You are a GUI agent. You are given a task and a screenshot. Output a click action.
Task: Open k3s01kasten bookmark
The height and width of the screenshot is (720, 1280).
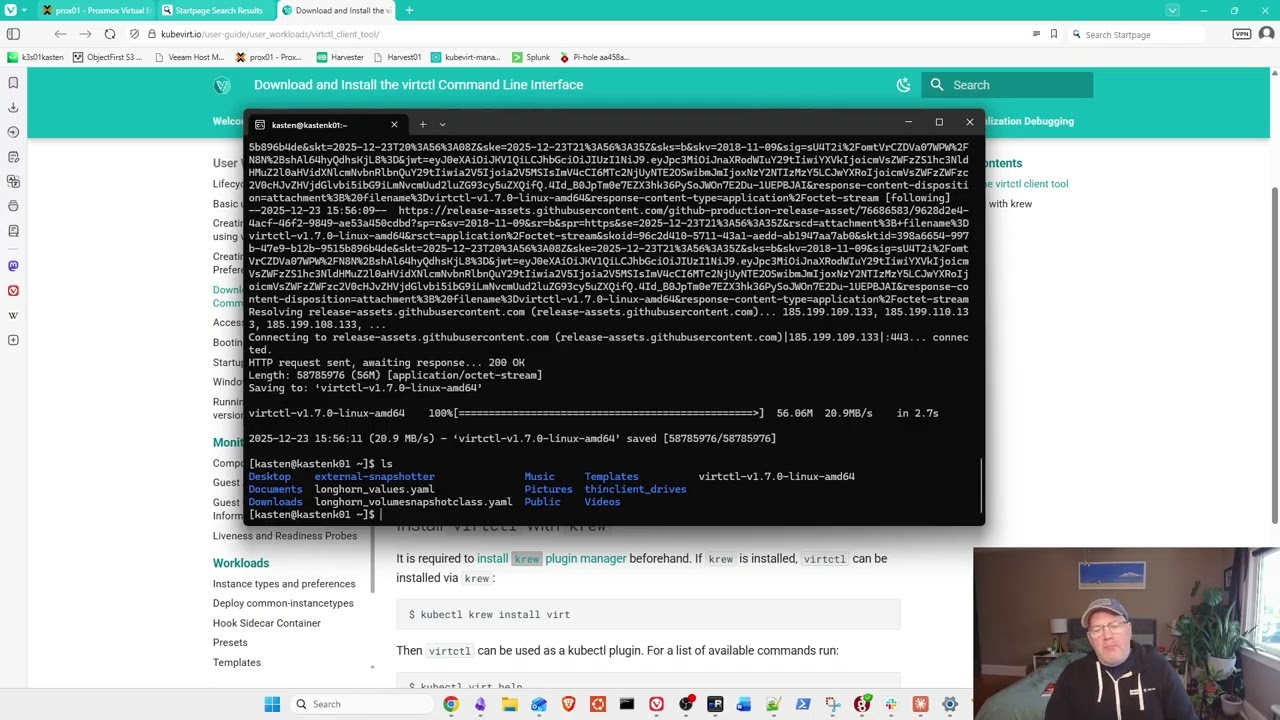[33, 57]
